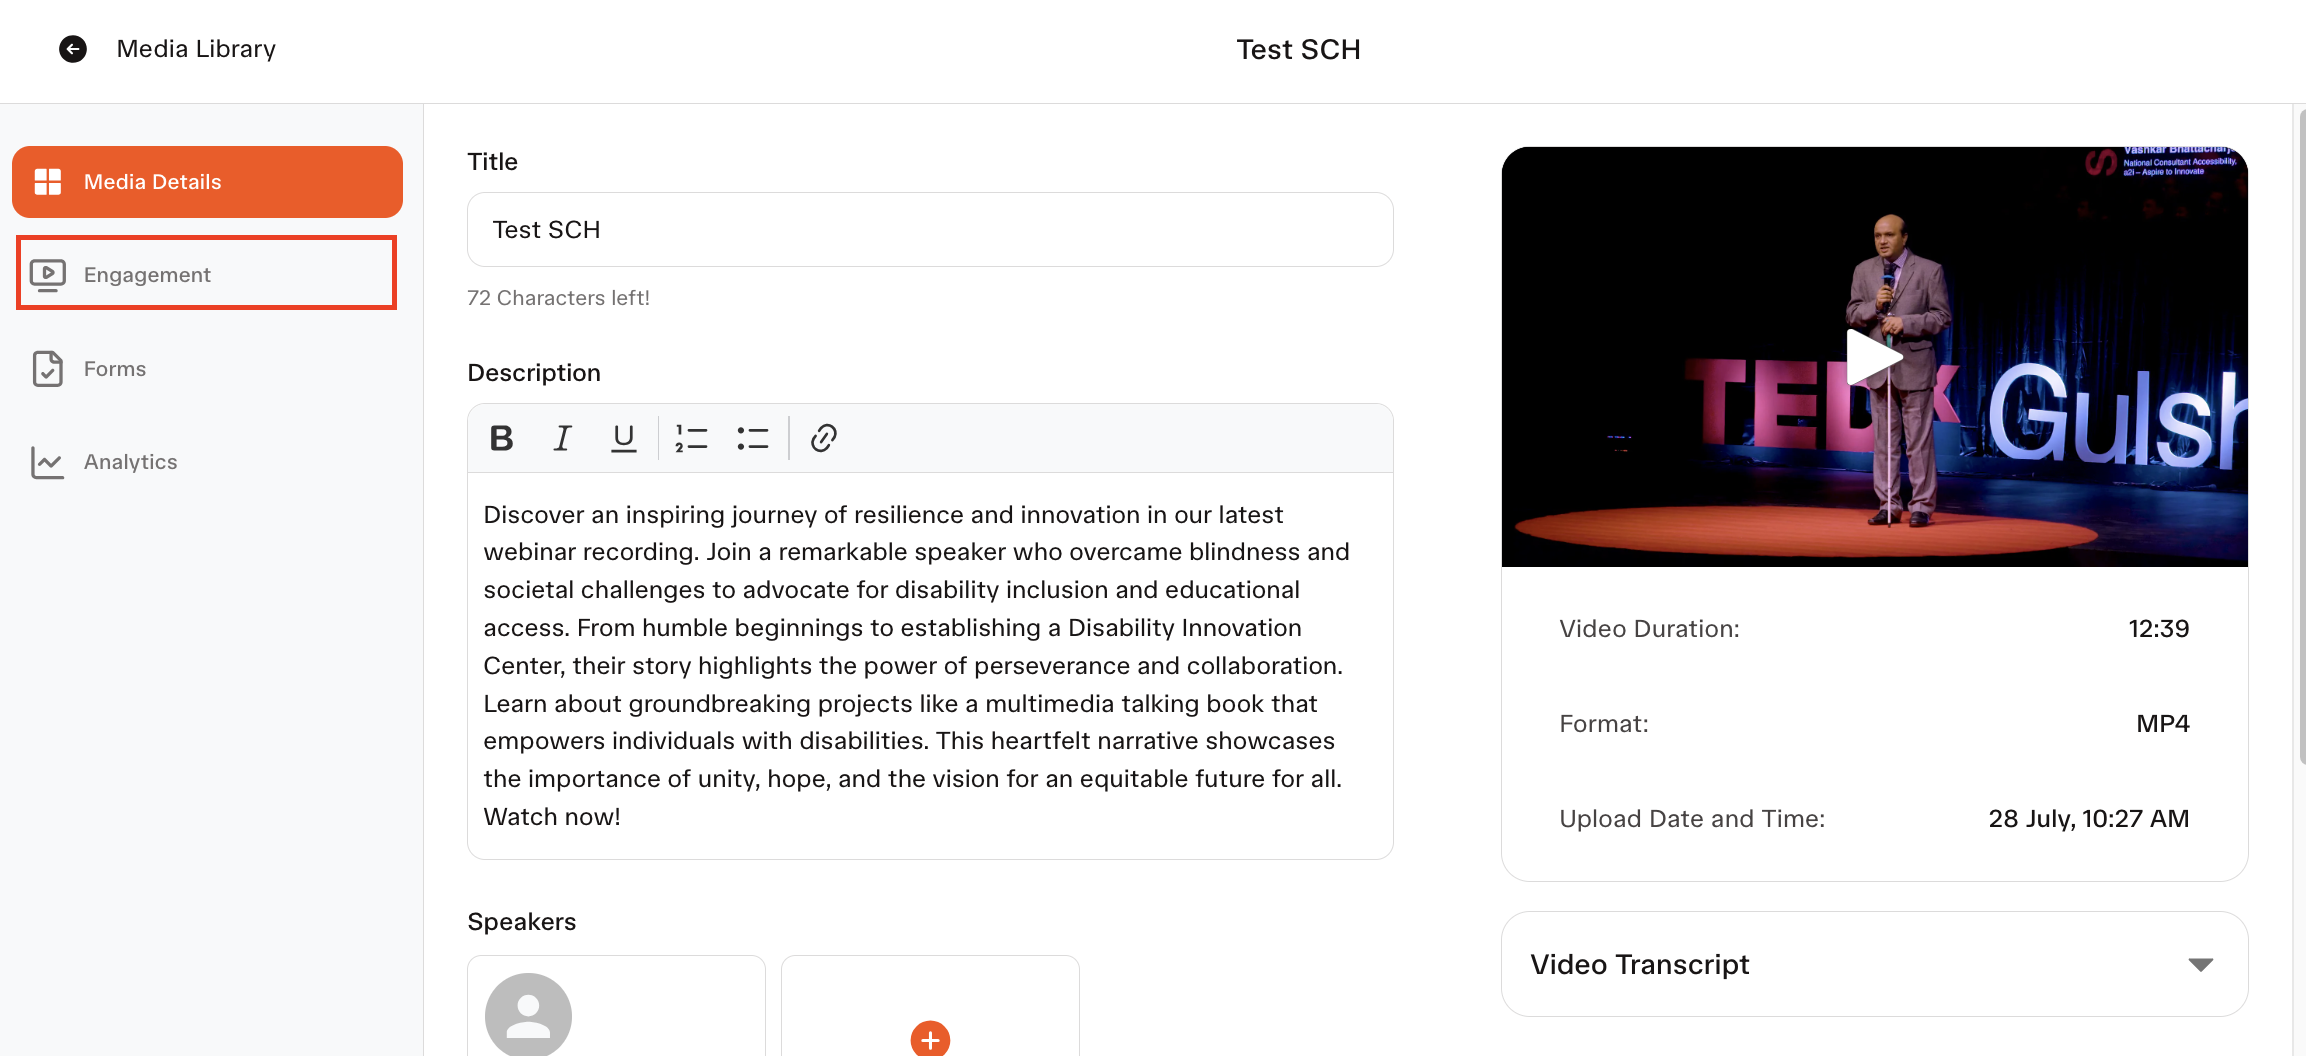Play the TEDx video preview
The height and width of the screenshot is (1056, 2306).
tap(1873, 357)
